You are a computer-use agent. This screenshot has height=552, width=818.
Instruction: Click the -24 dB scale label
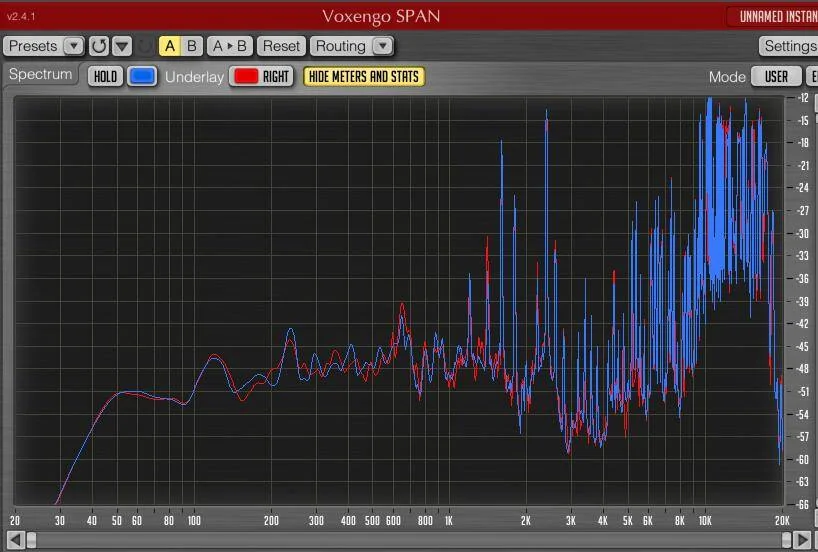click(803, 187)
